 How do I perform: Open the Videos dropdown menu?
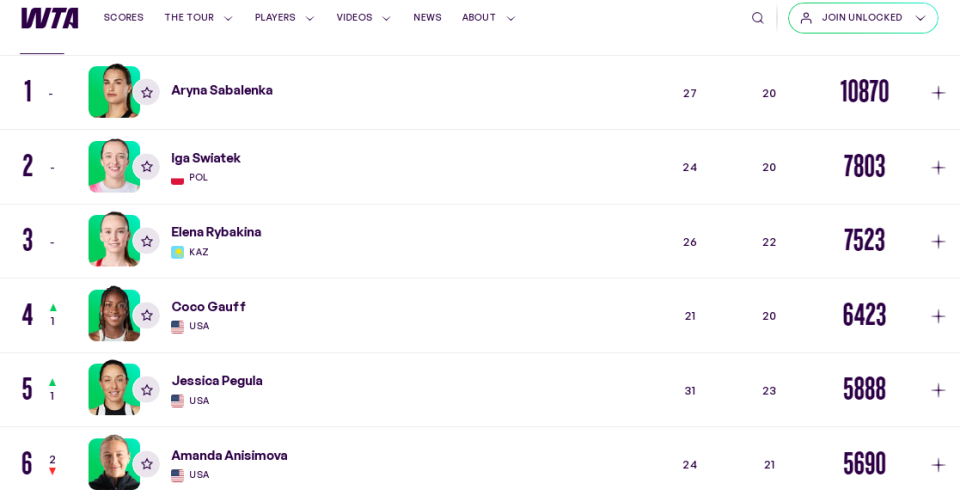[x=363, y=18]
